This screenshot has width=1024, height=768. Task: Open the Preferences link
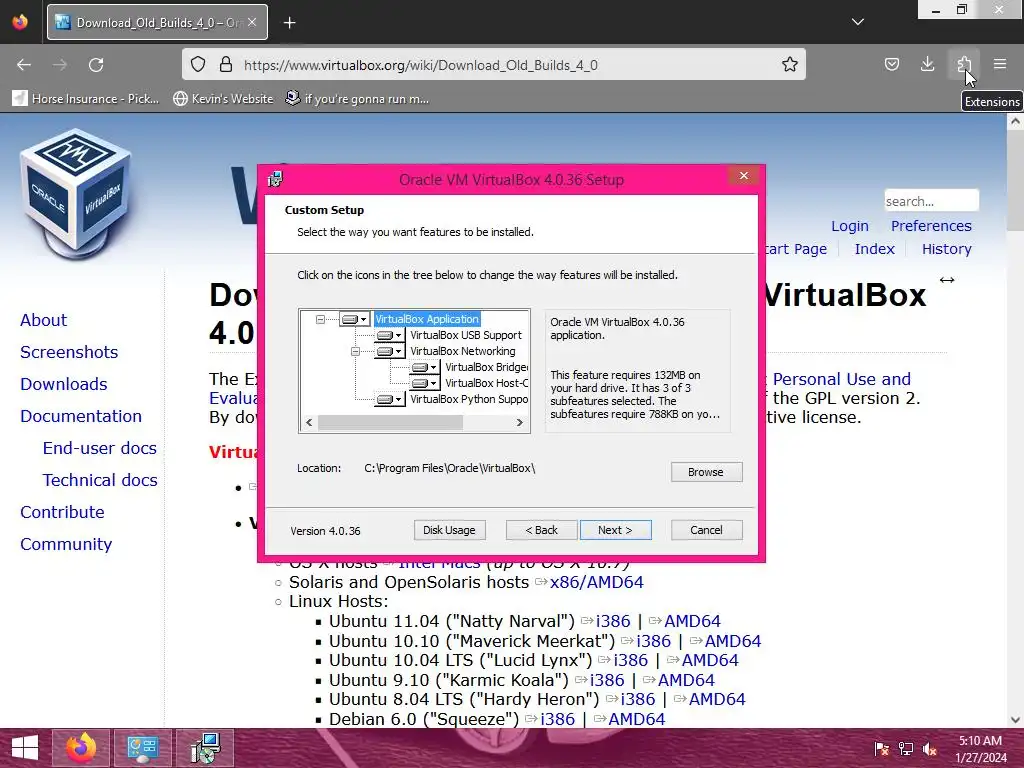click(x=931, y=226)
